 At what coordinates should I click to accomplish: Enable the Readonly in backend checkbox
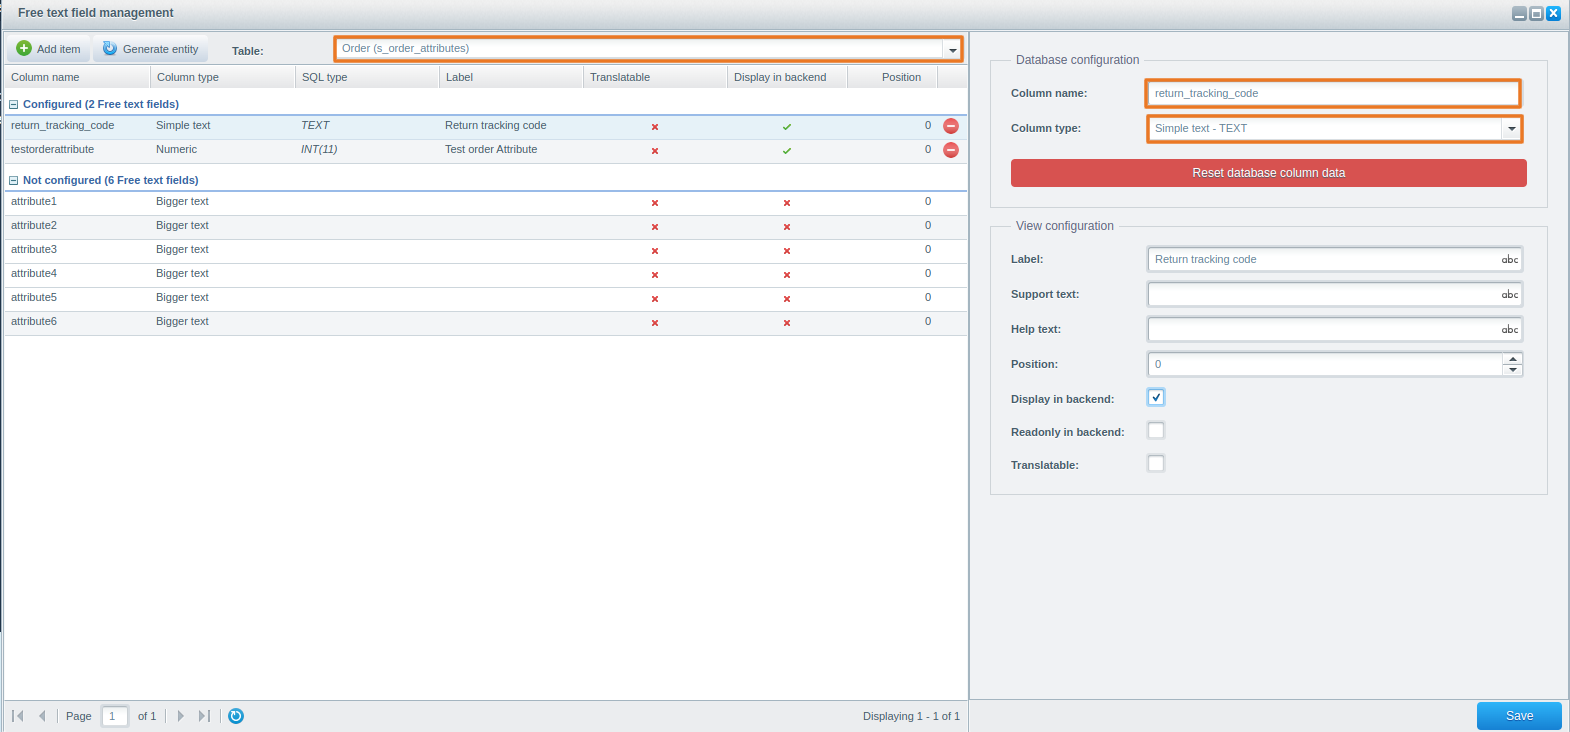(x=1156, y=431)
